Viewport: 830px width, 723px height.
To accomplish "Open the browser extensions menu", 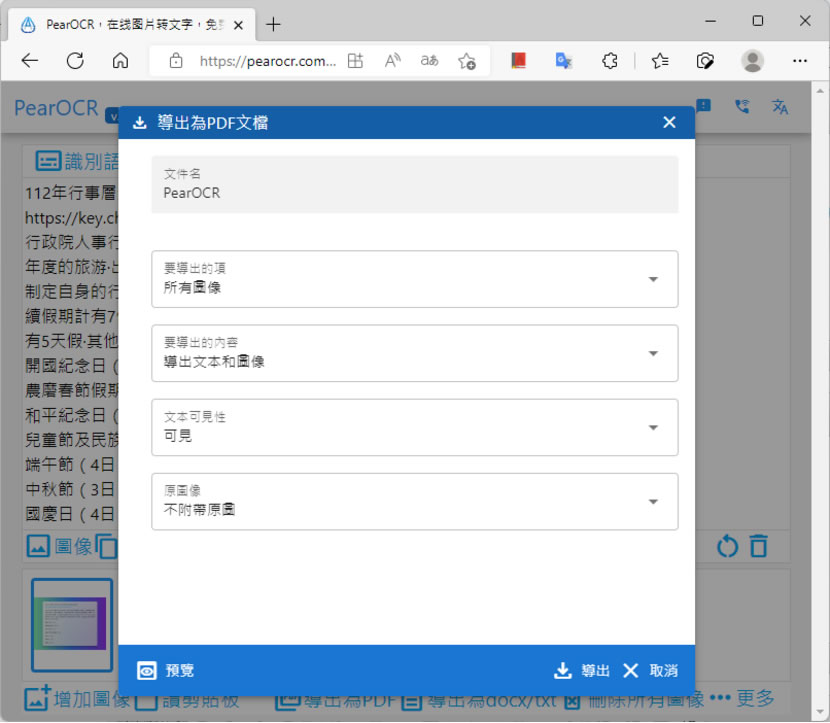I will pos(609,61).
